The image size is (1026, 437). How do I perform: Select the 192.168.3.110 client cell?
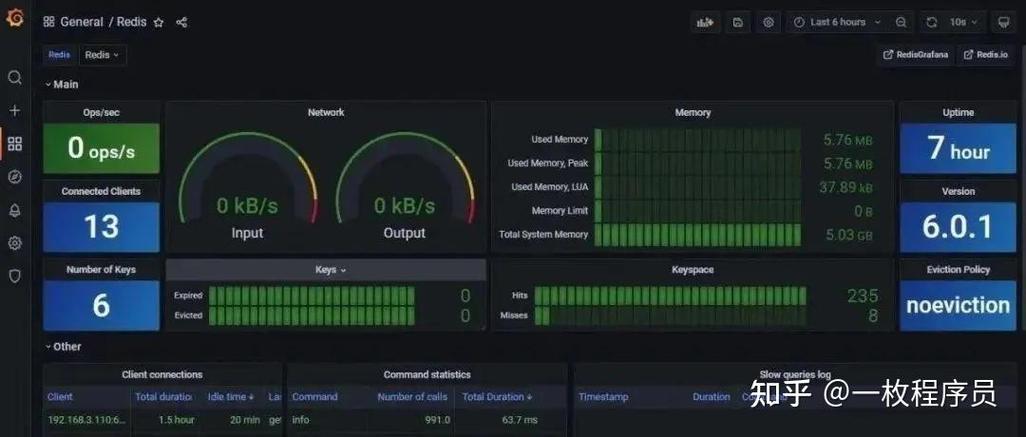pos(86,420)
